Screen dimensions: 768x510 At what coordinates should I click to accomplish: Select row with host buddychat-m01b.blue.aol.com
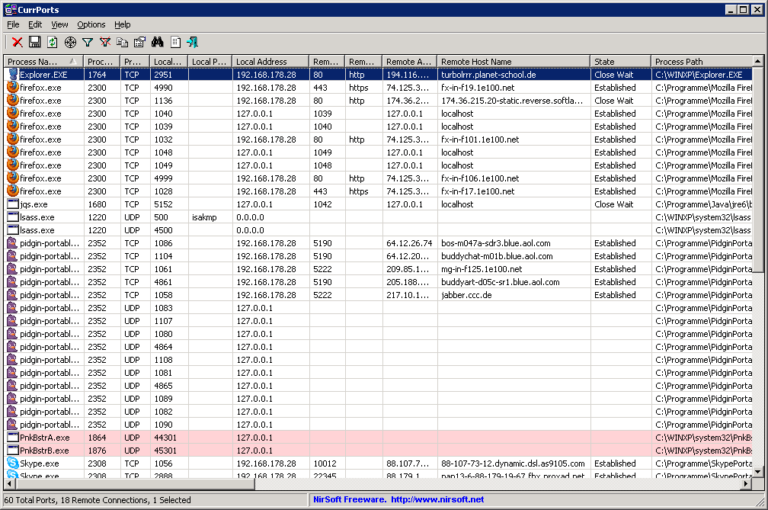coord(378,256)
